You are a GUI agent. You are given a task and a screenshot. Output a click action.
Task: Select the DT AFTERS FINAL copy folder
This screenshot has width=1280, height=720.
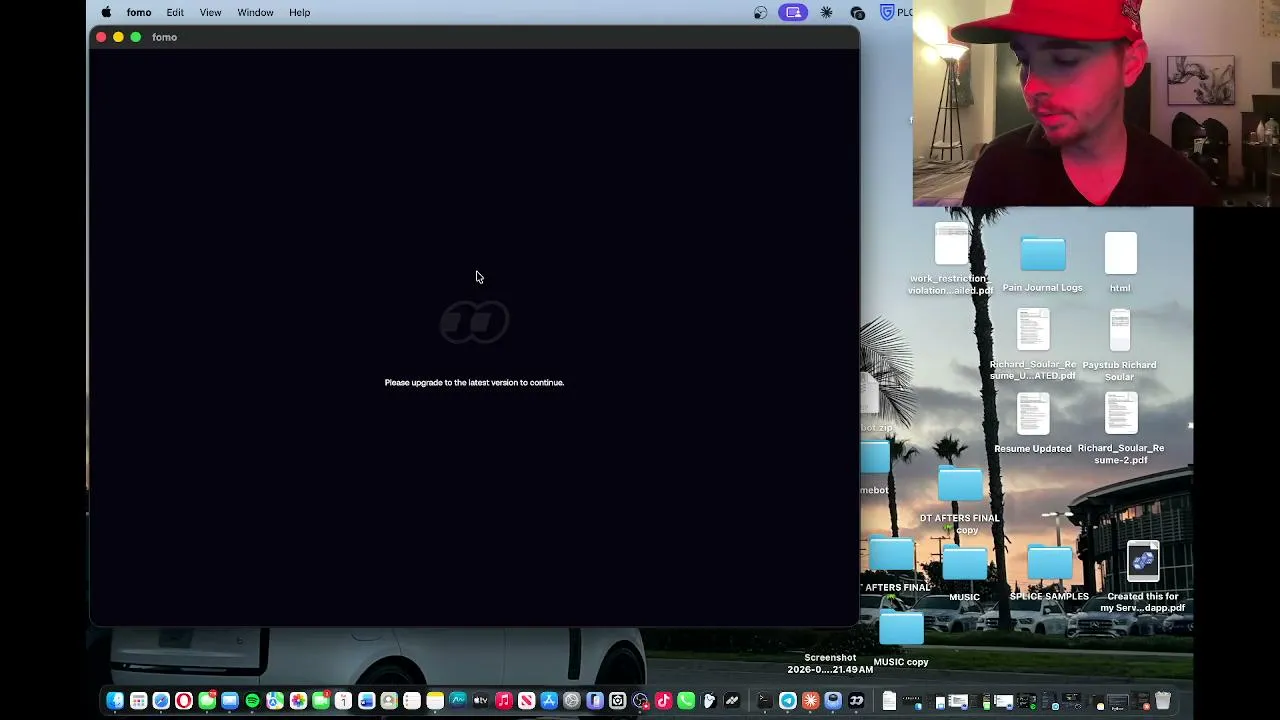click(960, 486)
